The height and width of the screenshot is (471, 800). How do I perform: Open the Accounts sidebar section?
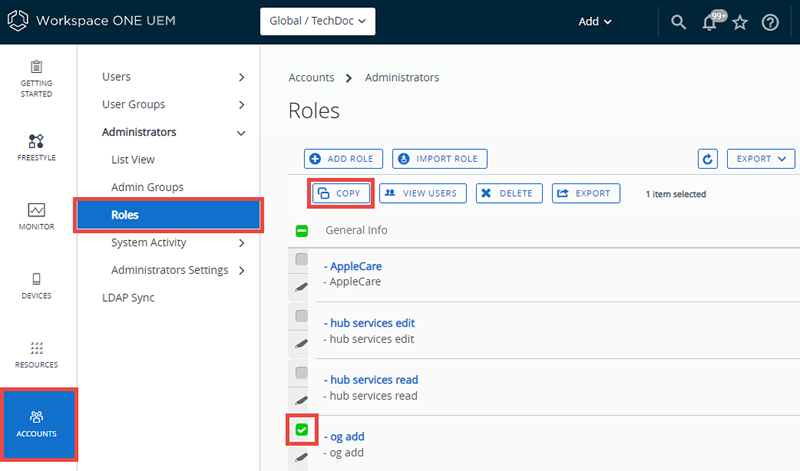38,424
